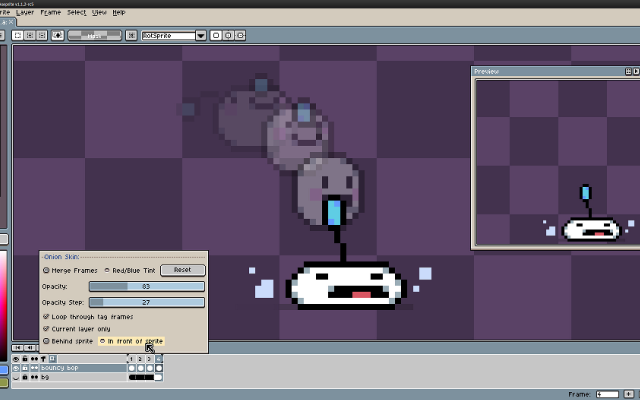
Task: Open the Frame menu
Action: pos(51,13)
